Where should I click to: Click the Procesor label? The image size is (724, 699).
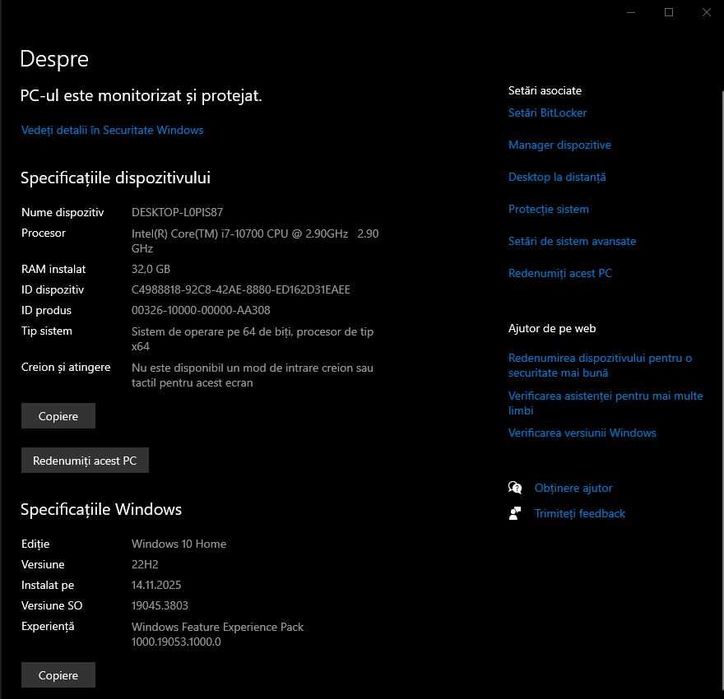pos(43,233)
